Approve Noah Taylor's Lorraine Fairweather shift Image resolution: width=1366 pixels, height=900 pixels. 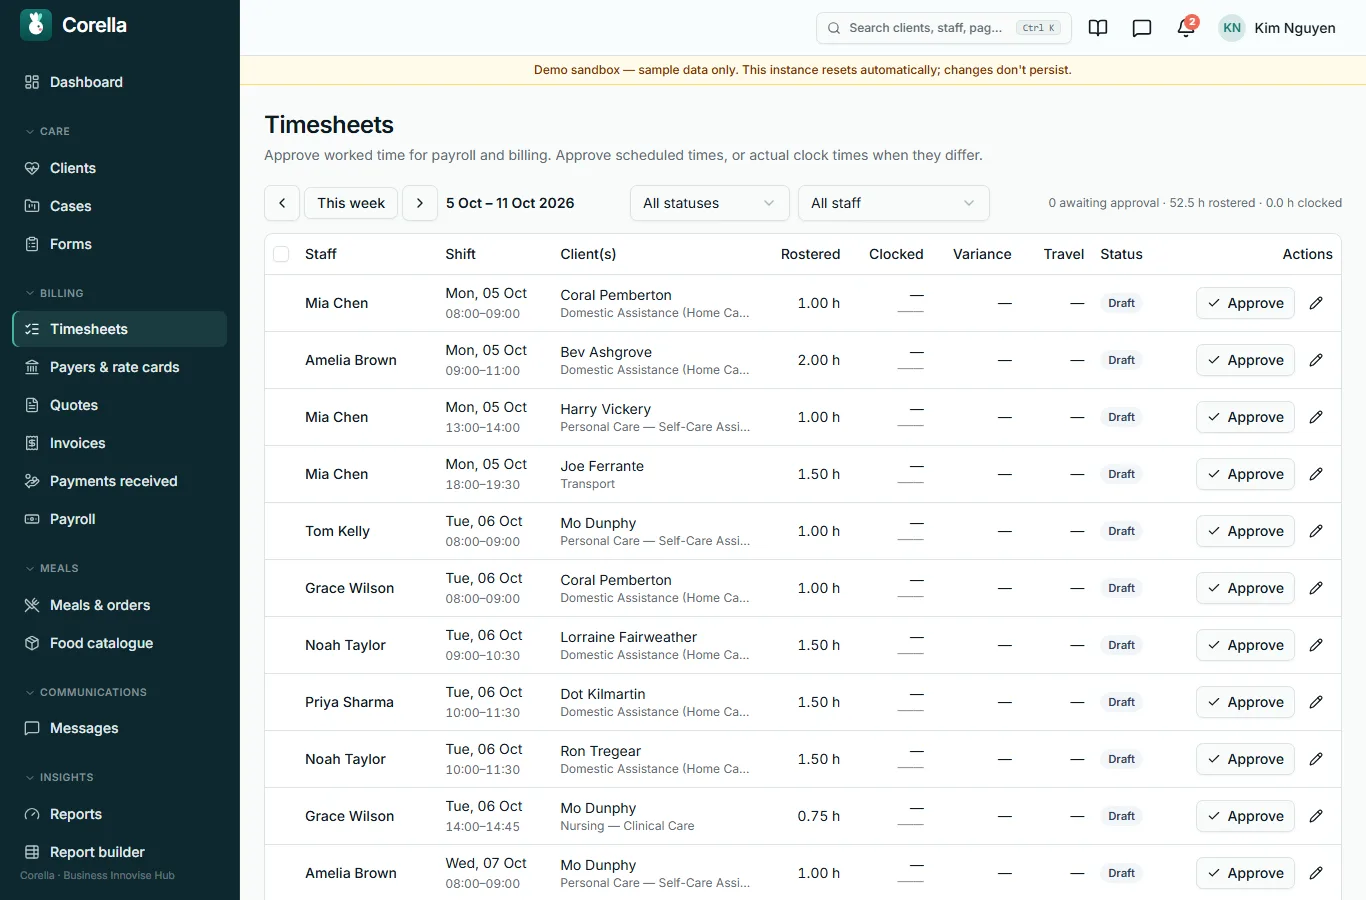[1245, 645]
